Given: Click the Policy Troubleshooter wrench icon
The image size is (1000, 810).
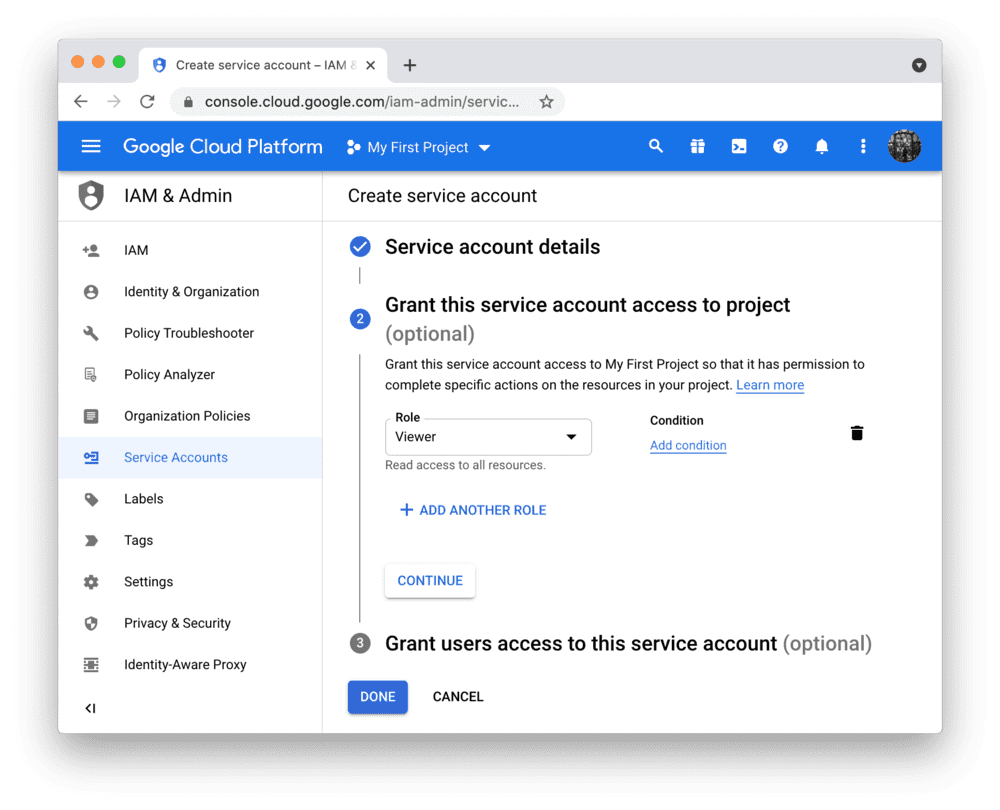Looking at the screenshot, I should tap(91, 333).
